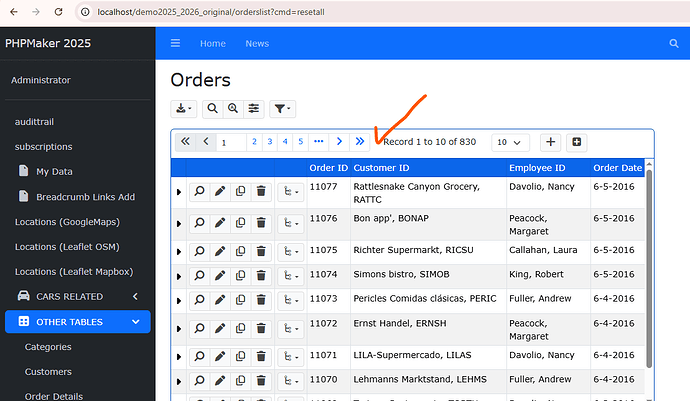690x401 pixels.
Task: Delete order 11074 with the trash icon
Action: coord(261,274)
